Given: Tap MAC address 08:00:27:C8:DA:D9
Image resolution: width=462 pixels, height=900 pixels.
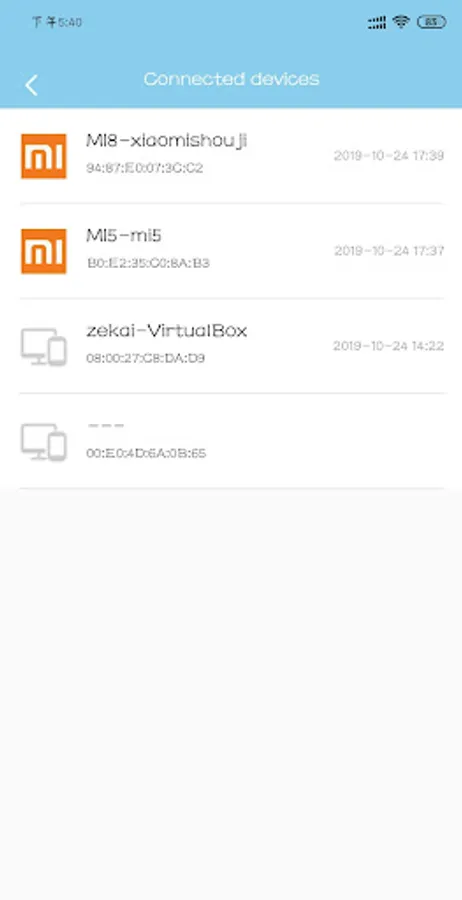Looking at the screenshot, I should point(146,359).
